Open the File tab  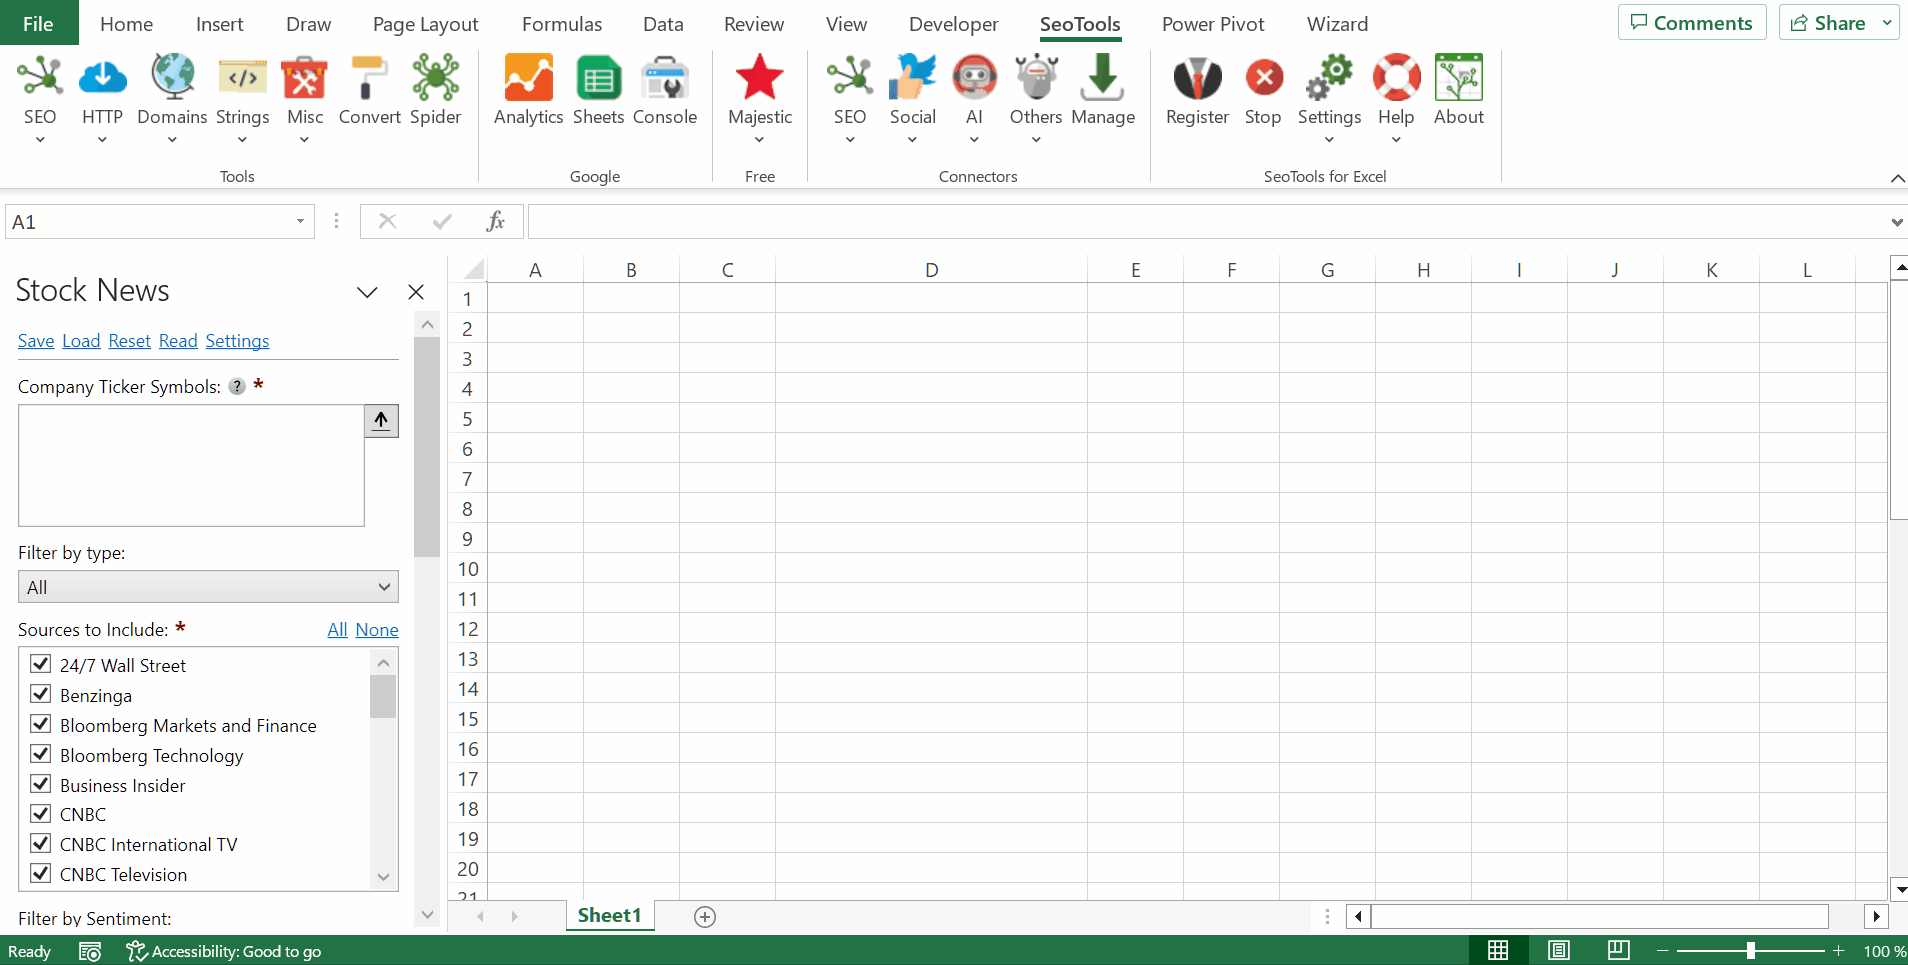click(38, 23)
